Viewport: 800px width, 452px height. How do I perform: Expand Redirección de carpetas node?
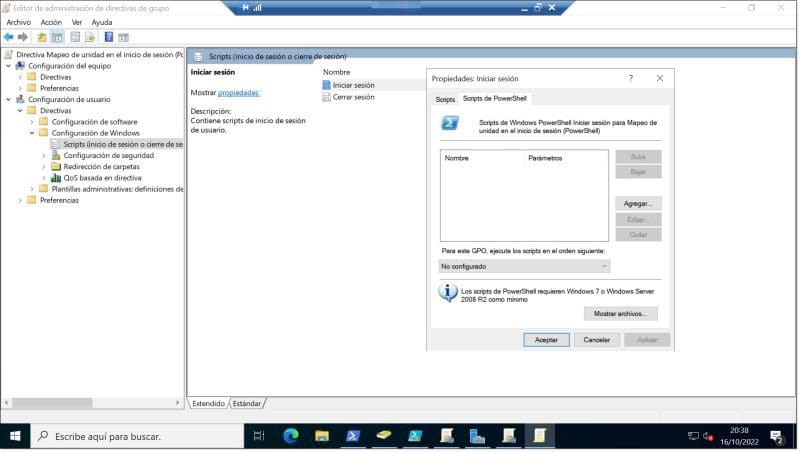pos(44,167)
